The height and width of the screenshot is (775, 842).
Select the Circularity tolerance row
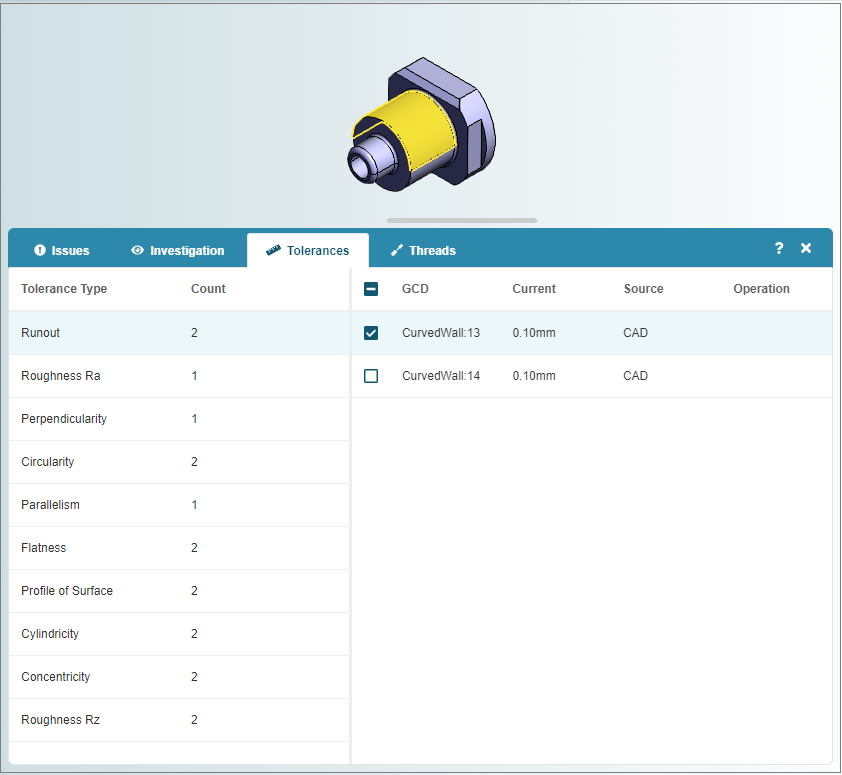click(x=179, y=462)
